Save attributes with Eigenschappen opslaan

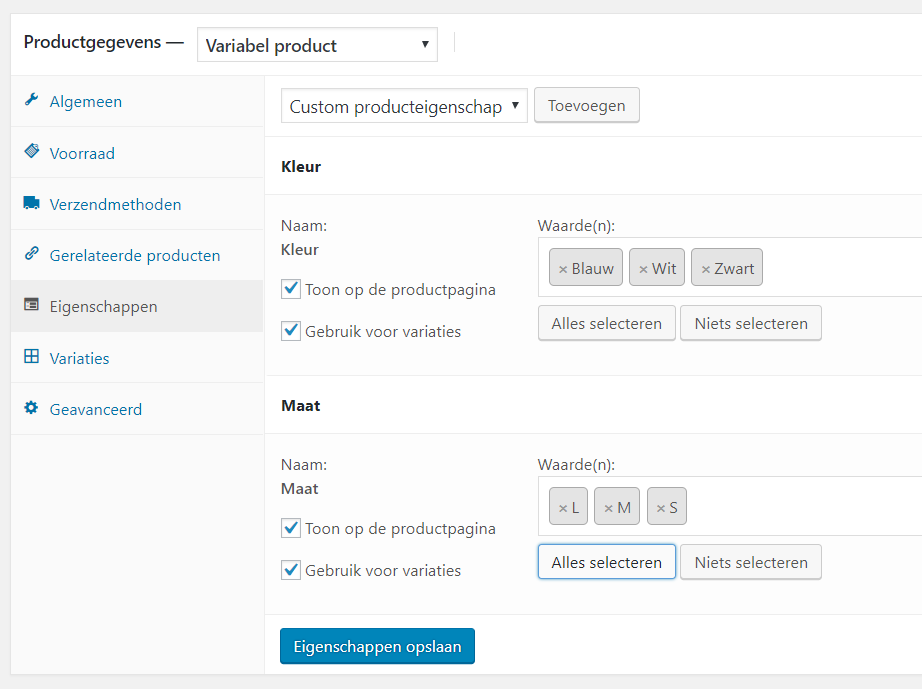pos(378,646)
